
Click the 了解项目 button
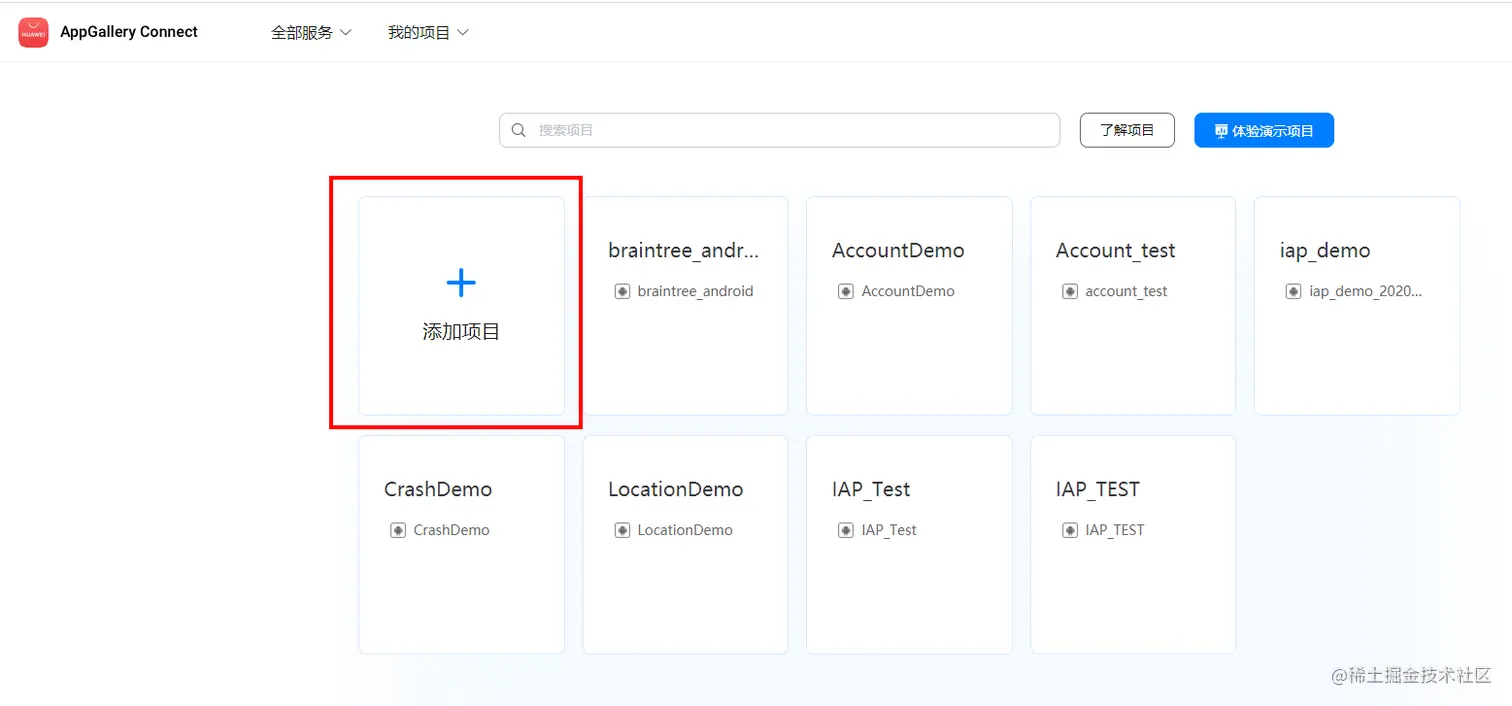coord(1127,130)
